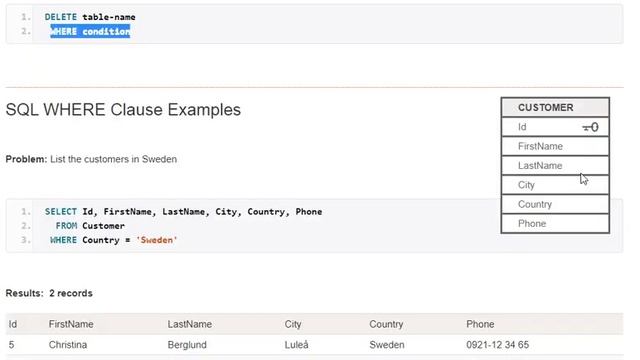The image size is (640, 360).
Task: Click the 'Berglund' cell
Action: coord(187,345)
